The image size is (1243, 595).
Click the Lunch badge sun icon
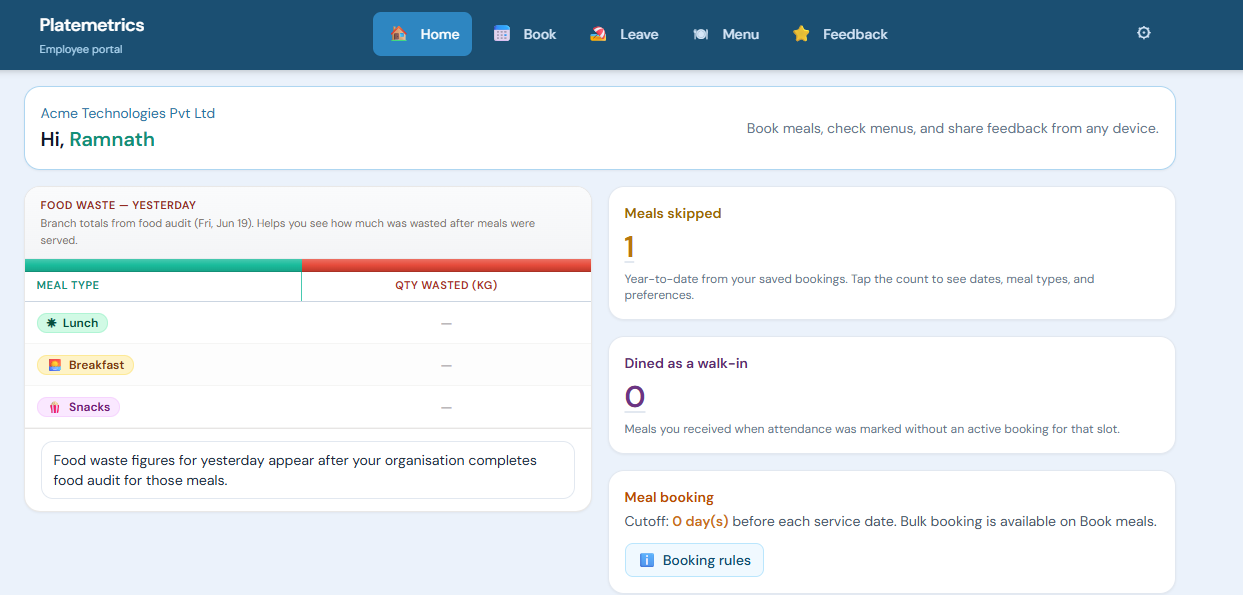click(51, 323)
